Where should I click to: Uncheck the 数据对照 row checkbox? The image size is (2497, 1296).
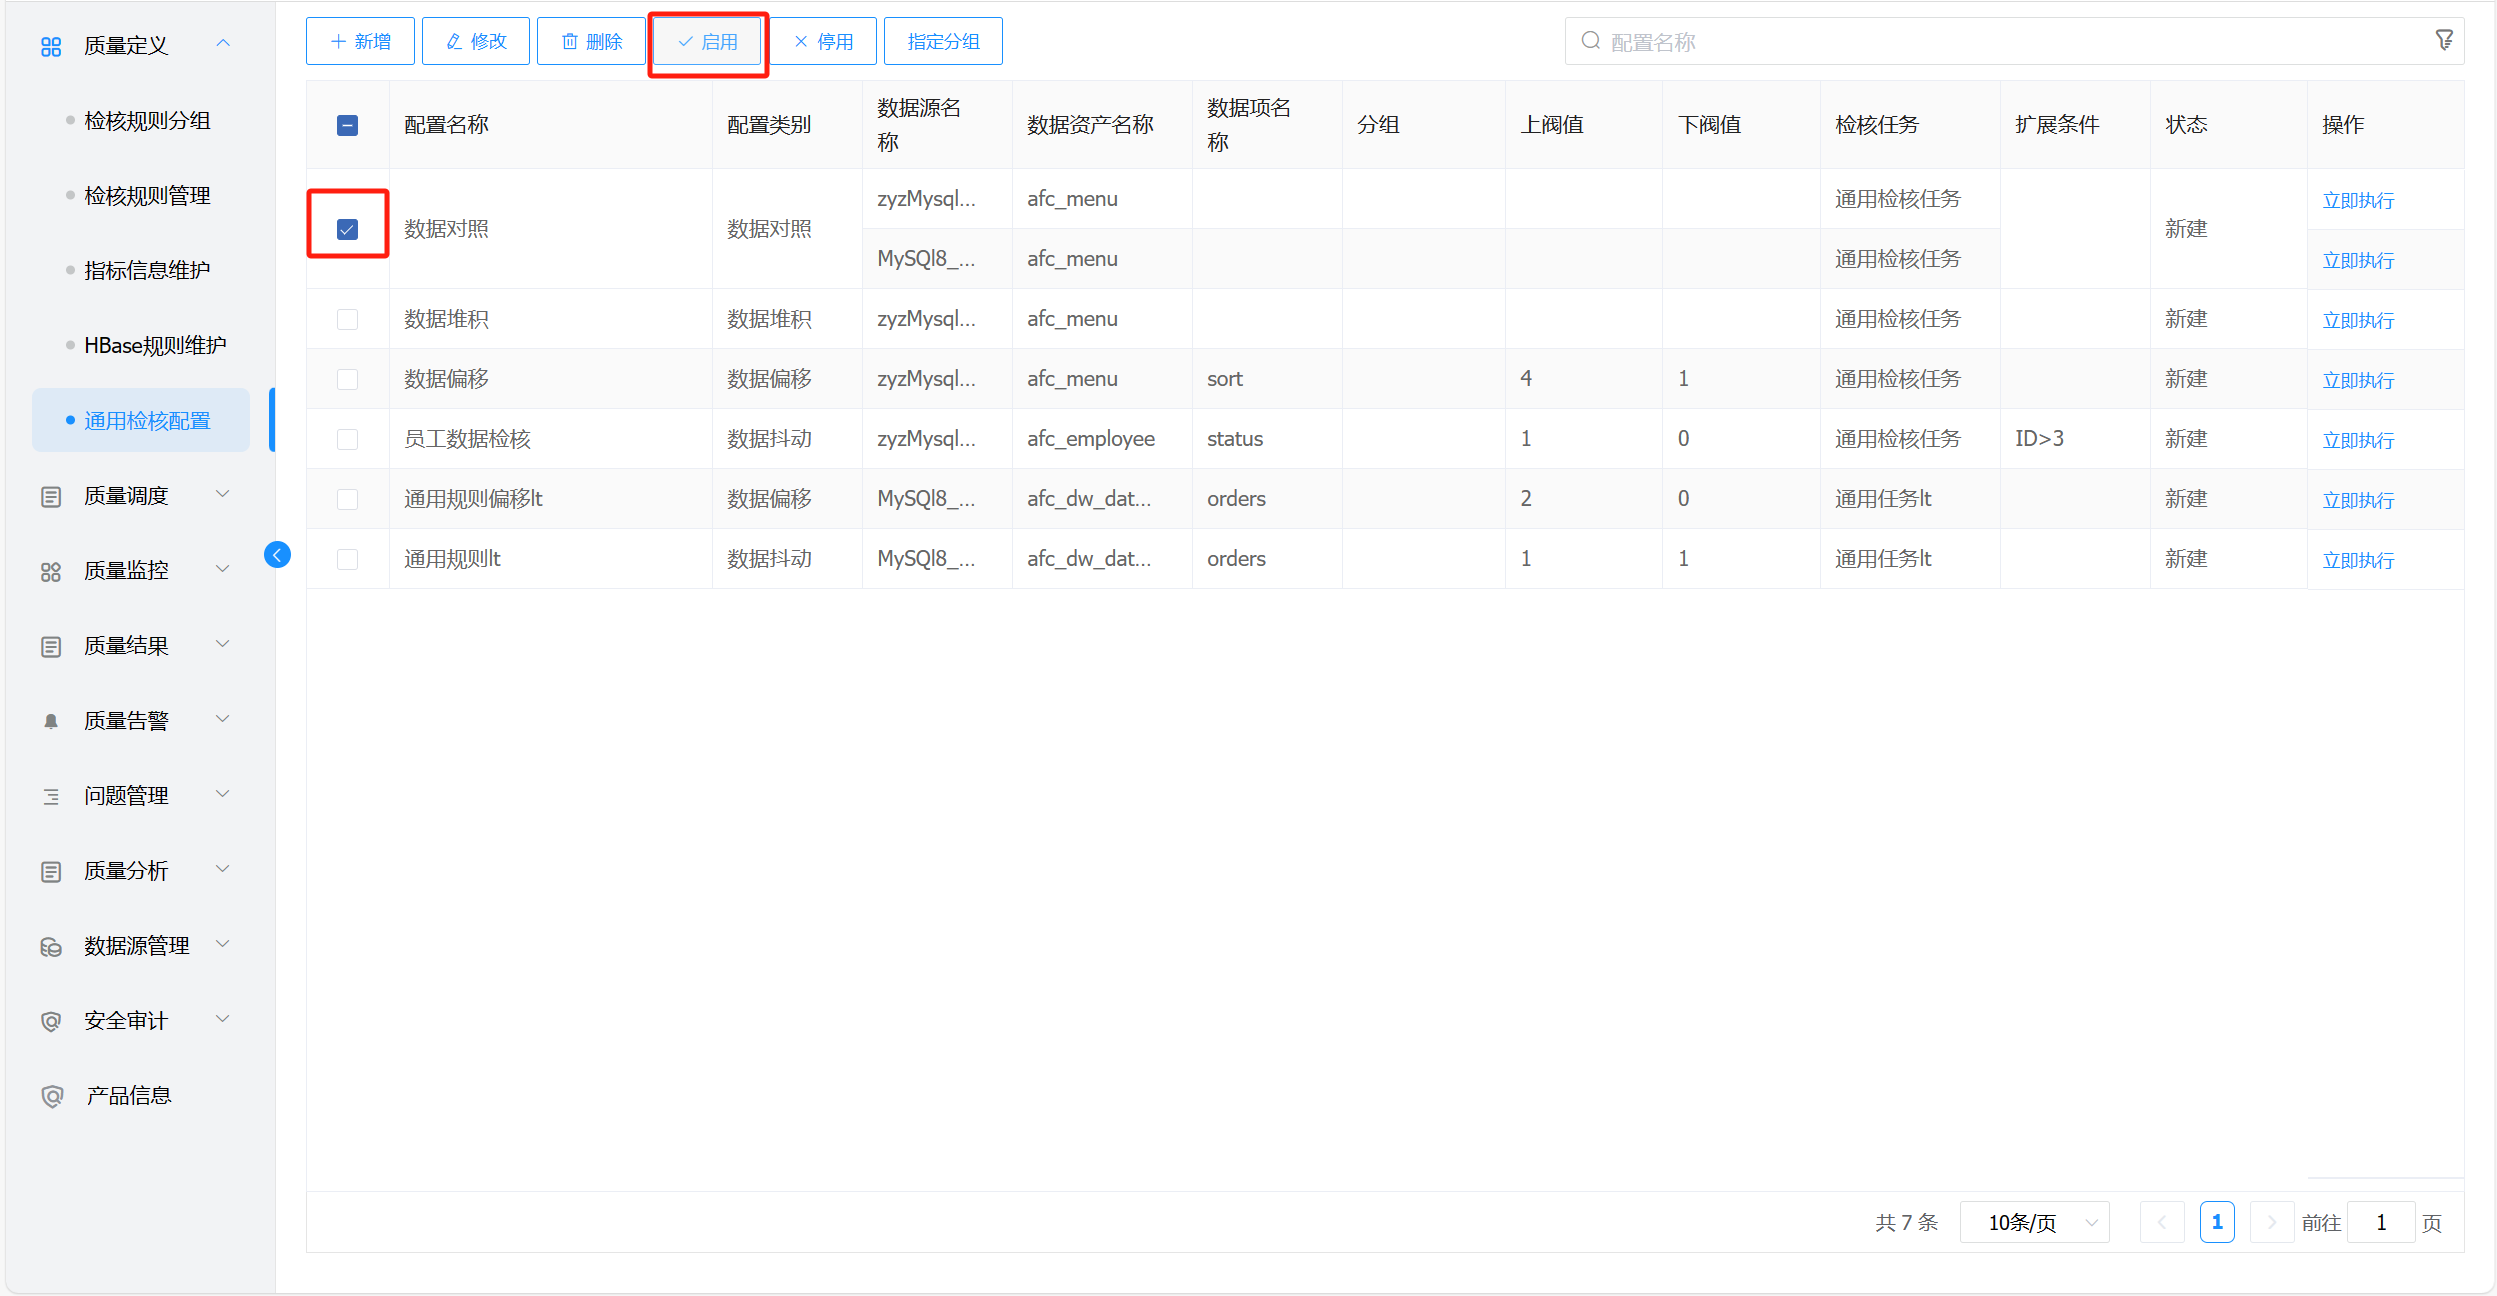click(x=347, y=229)
